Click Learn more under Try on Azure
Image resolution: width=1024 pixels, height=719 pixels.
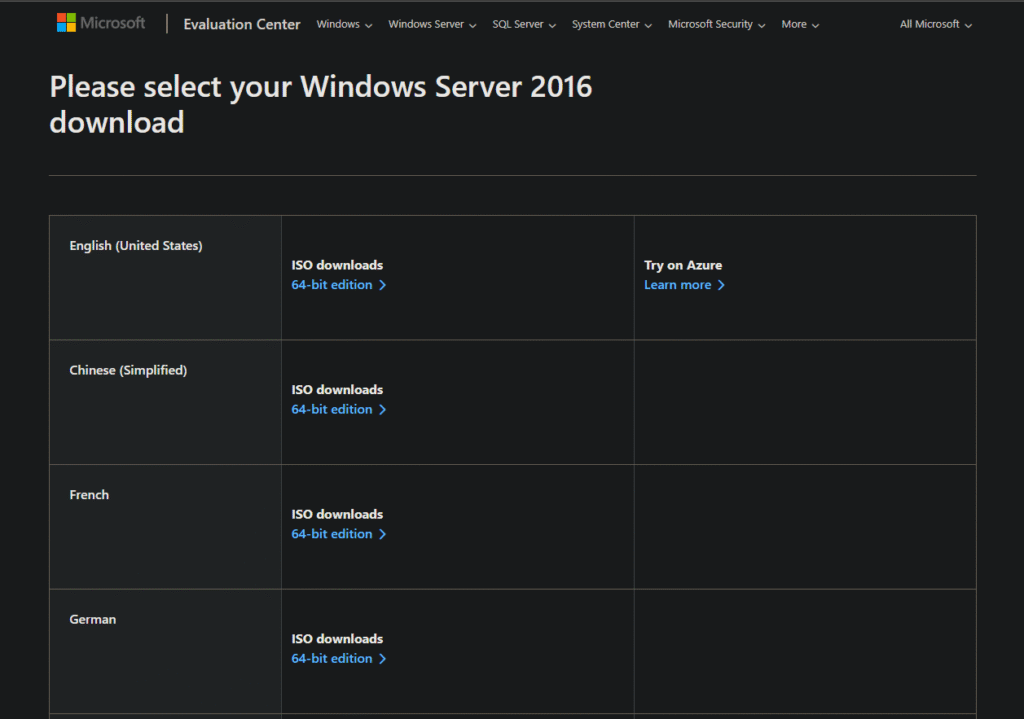coord(684,285)
